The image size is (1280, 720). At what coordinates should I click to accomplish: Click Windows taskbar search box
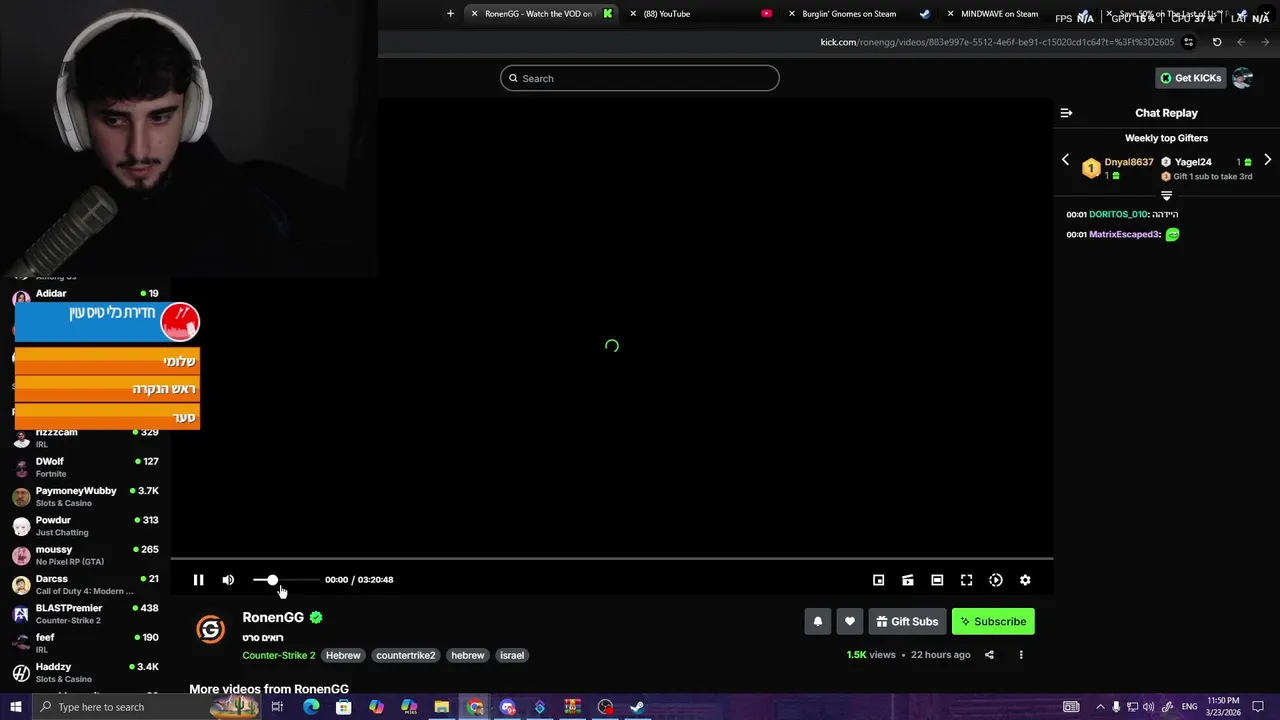(145, 707)
